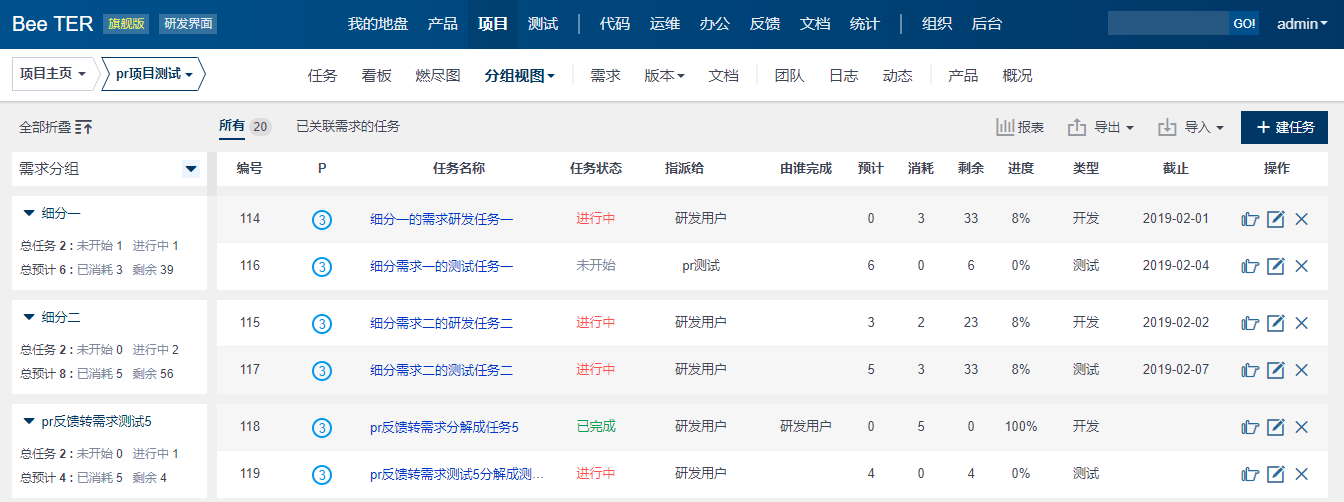Open admin user menu

click(1302, 24)
